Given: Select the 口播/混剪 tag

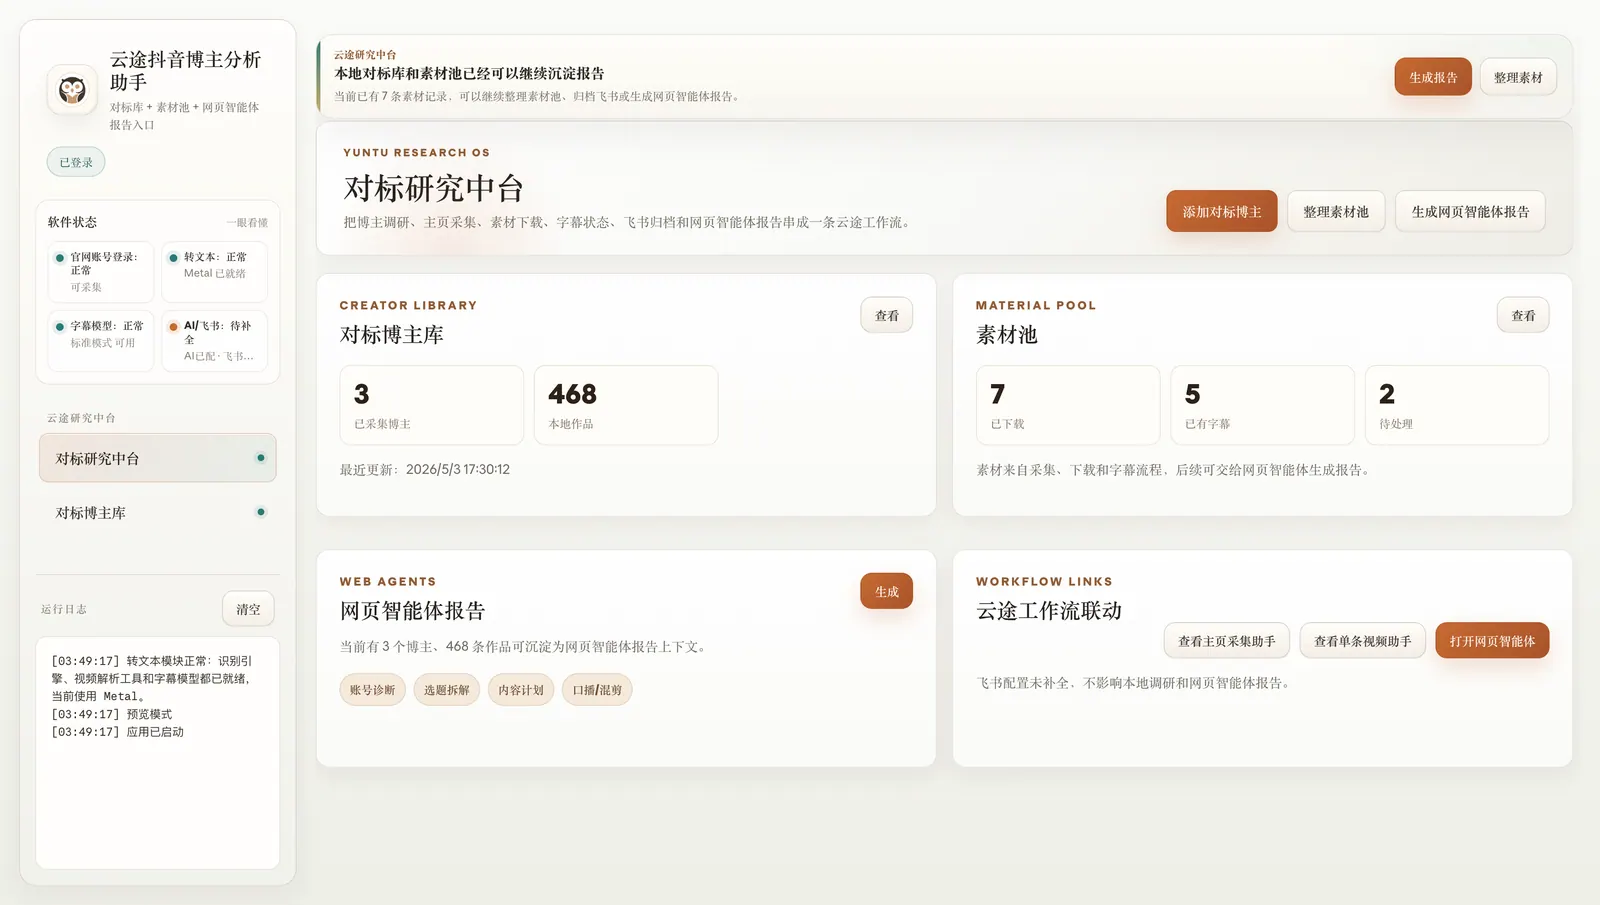Looking at the screenshot, I should [x=597, y=690].
